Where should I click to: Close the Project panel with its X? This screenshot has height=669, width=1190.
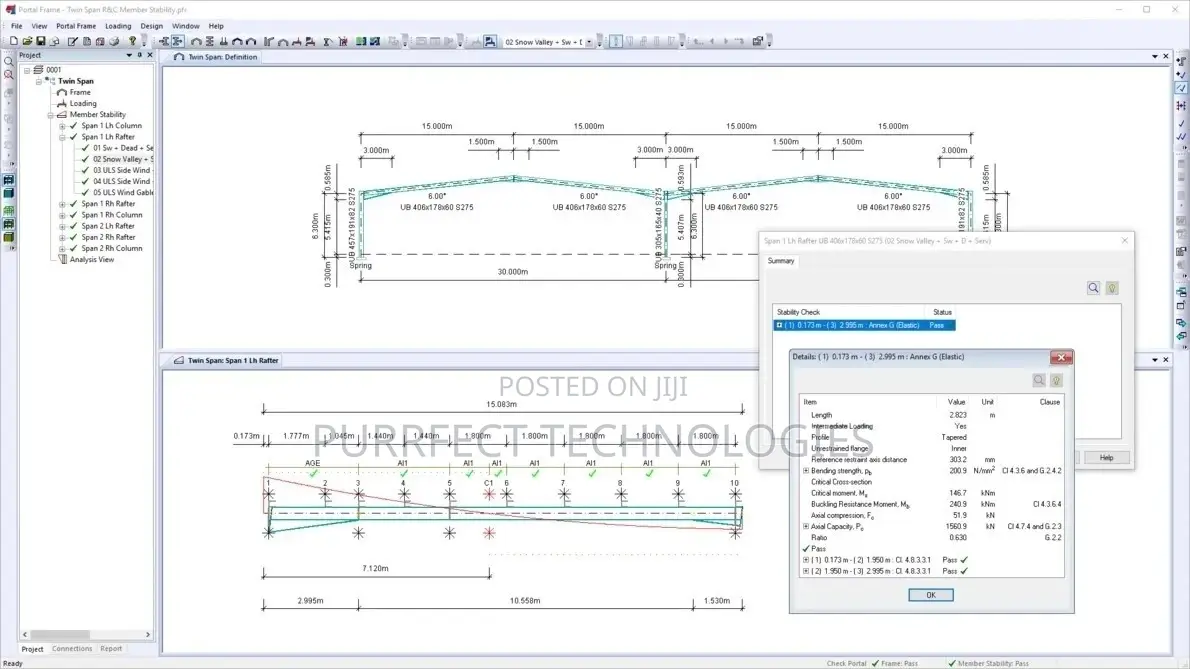coord(150,55)
